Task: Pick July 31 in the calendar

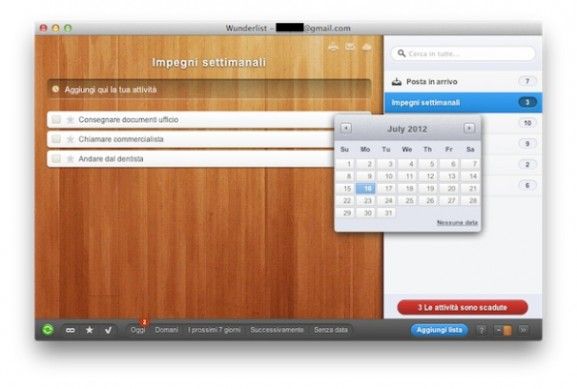Action: click(x=387, y=213)
